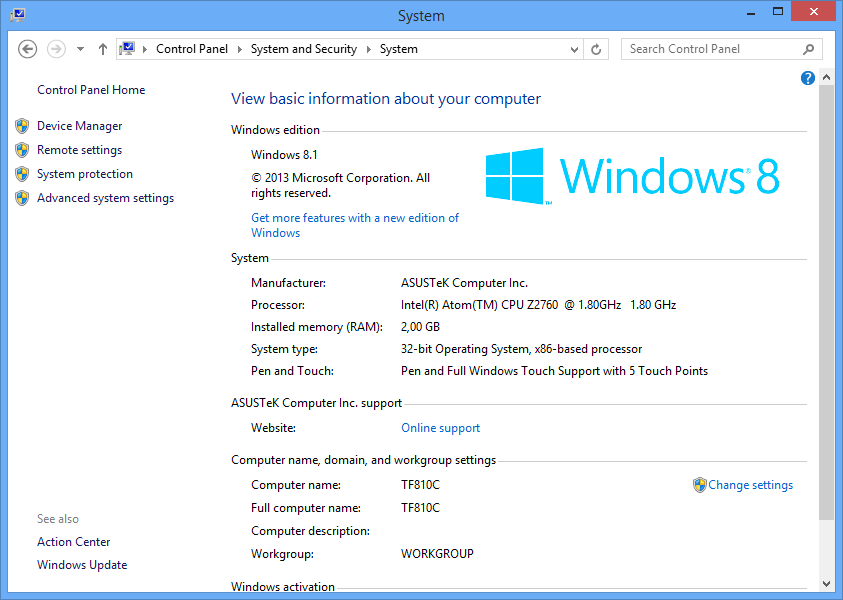Expand chevron before Control Panel breadcrumb
The height and width of the screenshot is (600, 843).
pos(145,49)
